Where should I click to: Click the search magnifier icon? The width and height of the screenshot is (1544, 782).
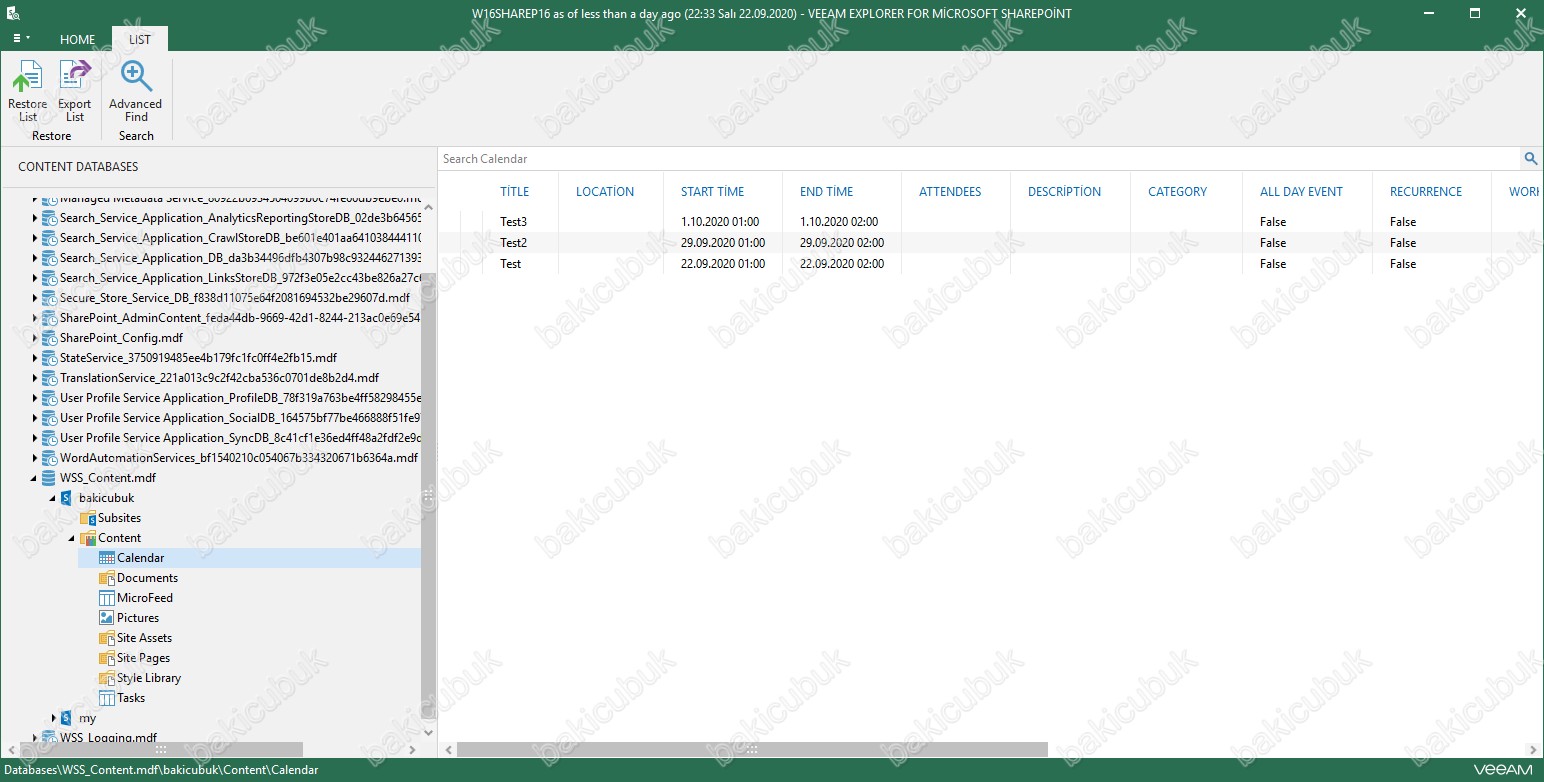point(1530,158)
